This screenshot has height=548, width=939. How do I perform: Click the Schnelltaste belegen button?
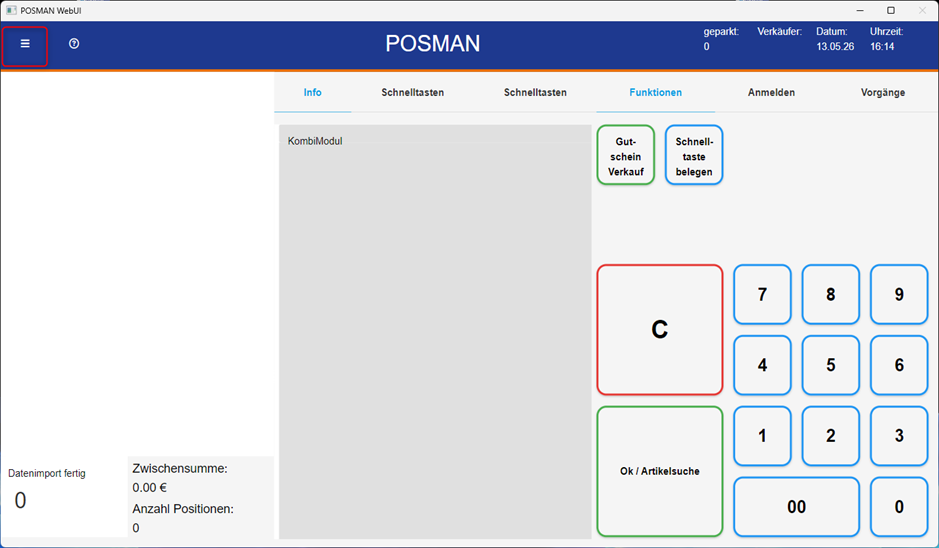(694, 155)
